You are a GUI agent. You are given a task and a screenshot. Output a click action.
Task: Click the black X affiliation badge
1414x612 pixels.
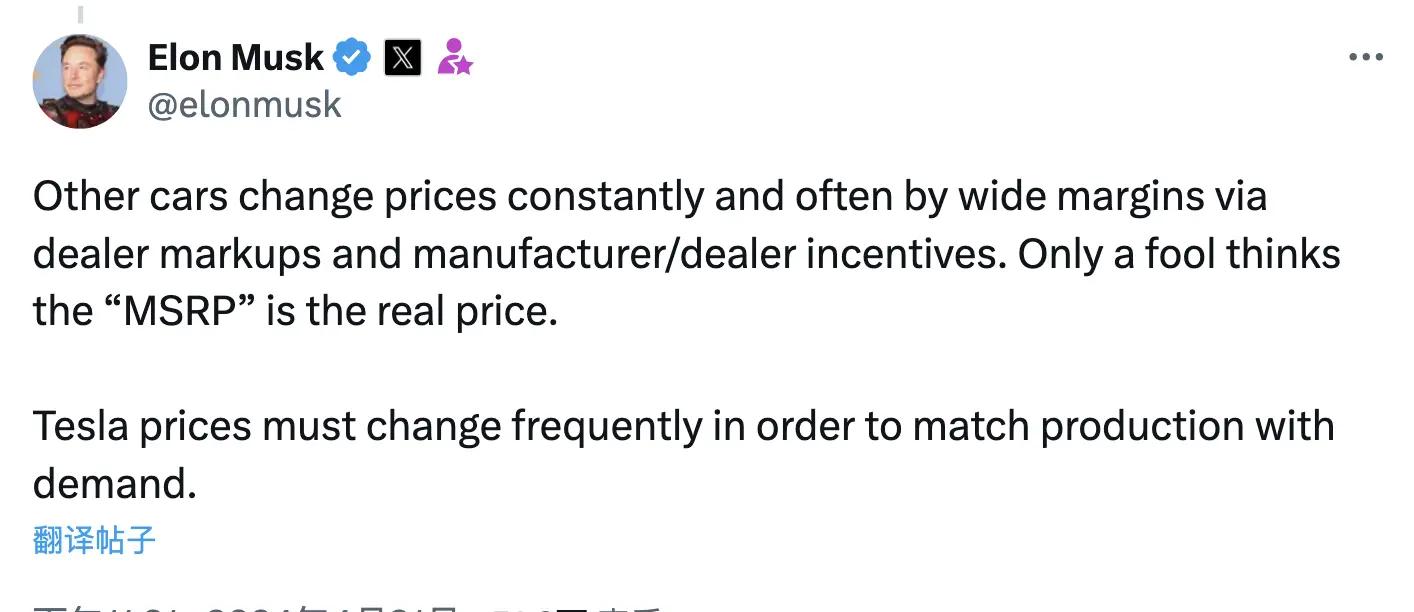point(402,58)
